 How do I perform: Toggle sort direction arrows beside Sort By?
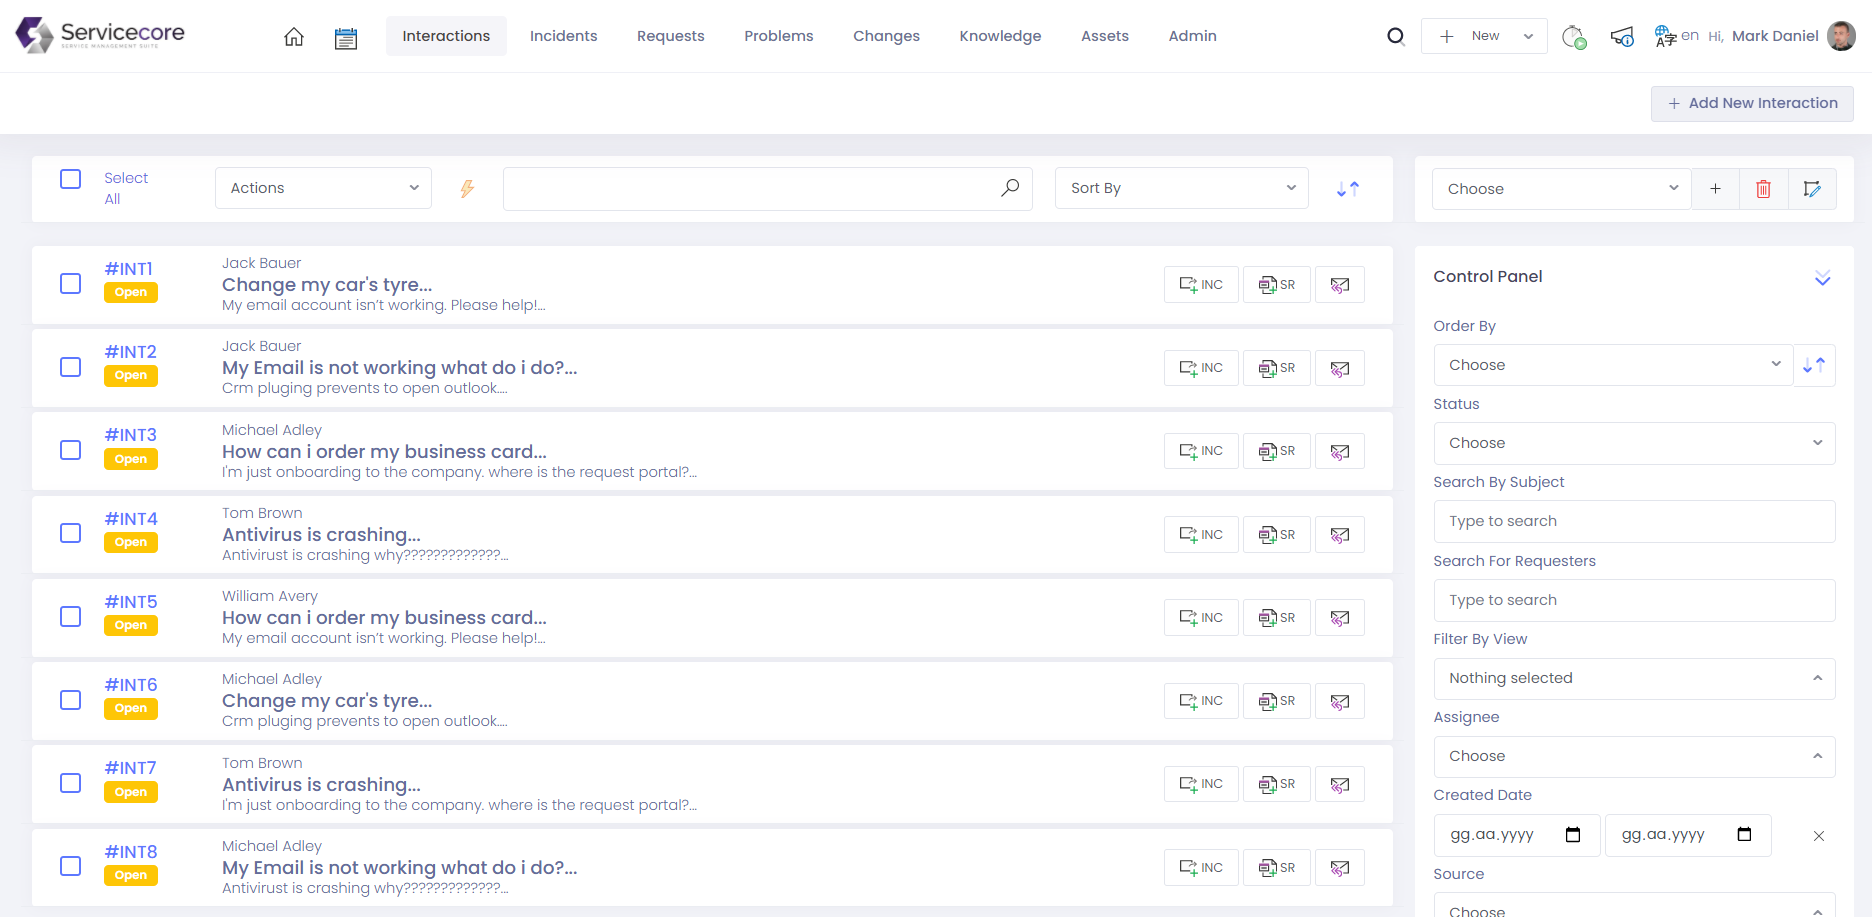pos(1348,188)
